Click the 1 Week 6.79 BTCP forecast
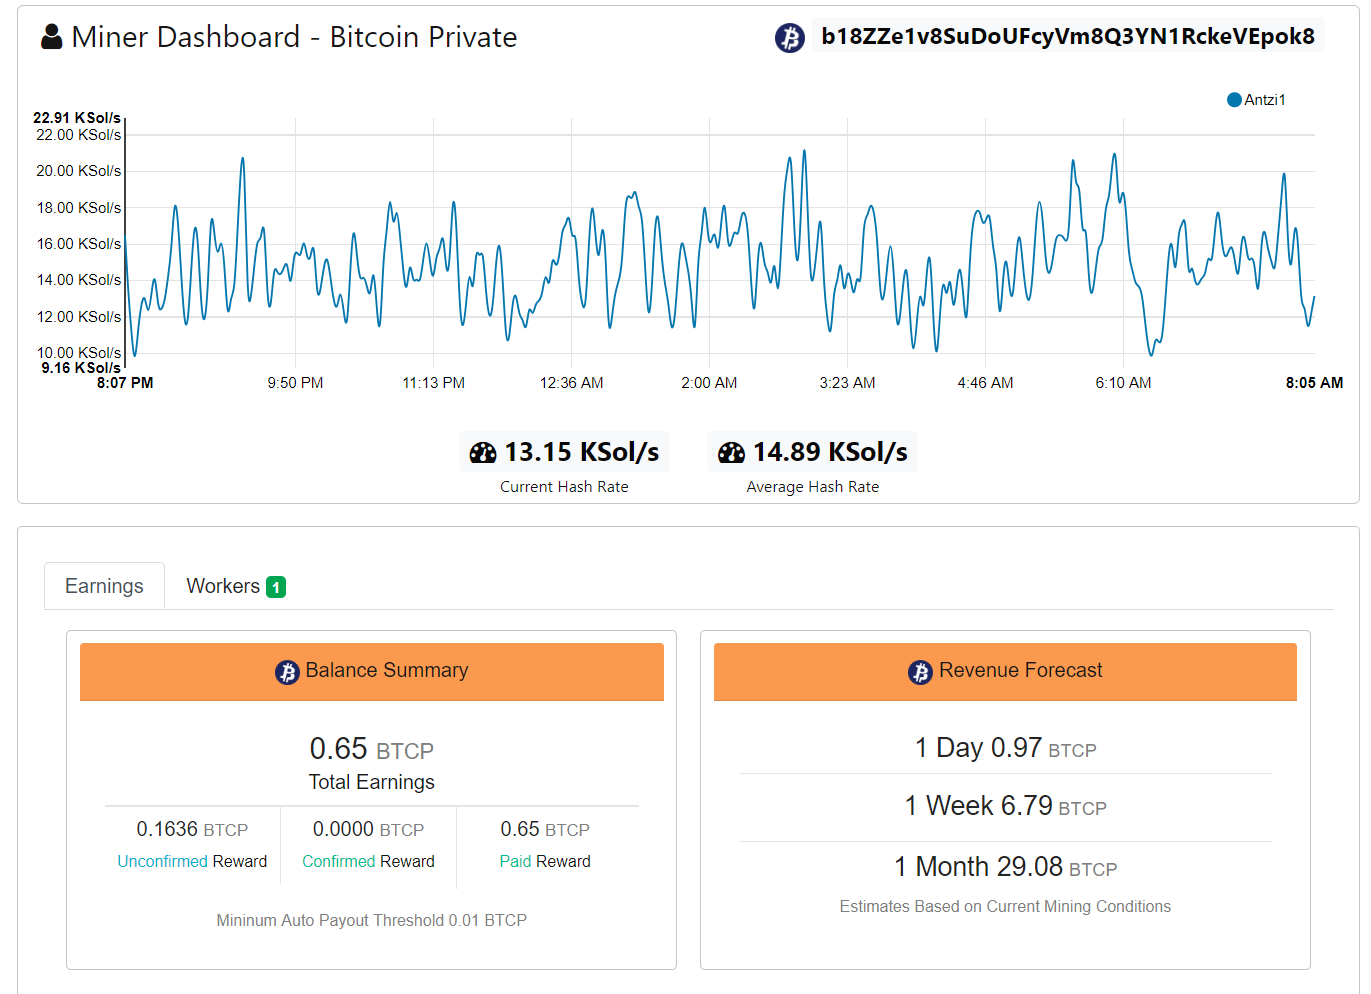Viewport: 1371px width, 994px height. pyautogui.click(x=1005, y=806)
